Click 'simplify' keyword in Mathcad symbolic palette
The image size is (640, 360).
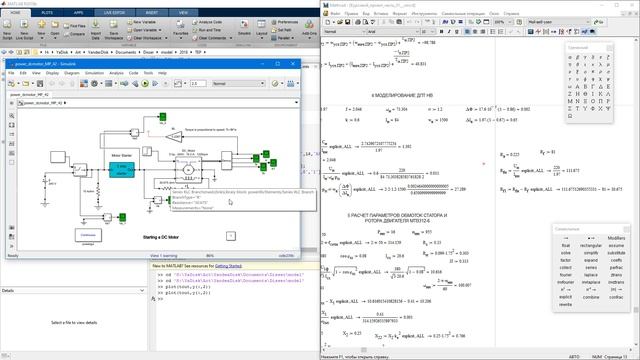point(591,253)
